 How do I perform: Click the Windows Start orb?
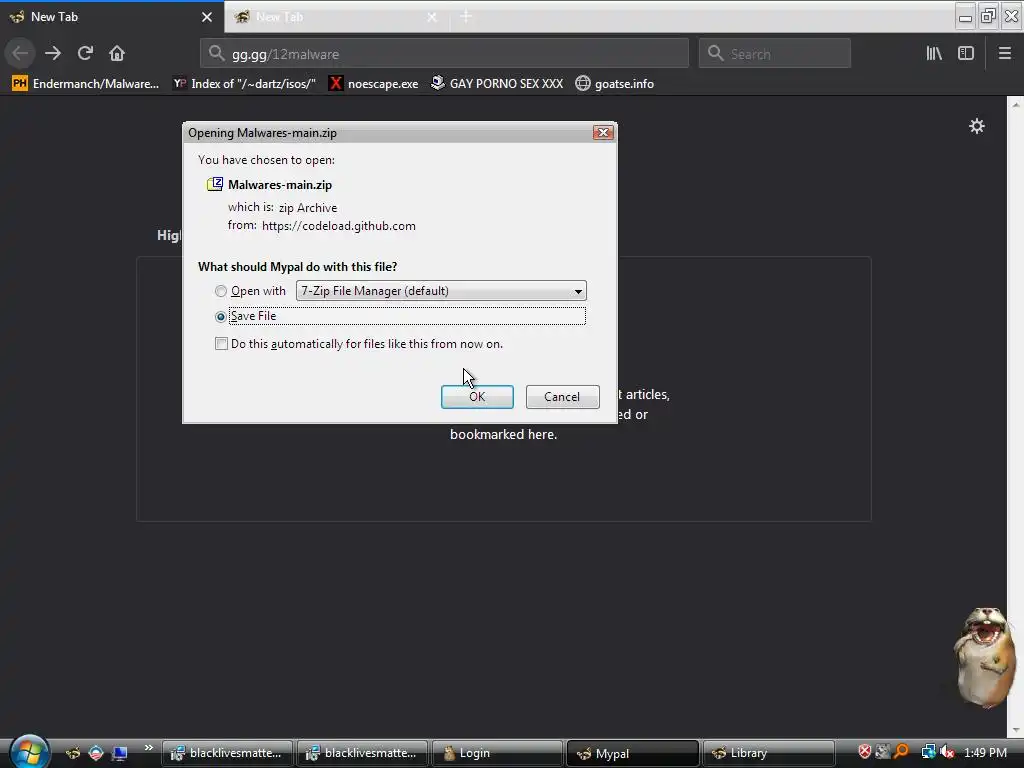[x=29, y=752]
